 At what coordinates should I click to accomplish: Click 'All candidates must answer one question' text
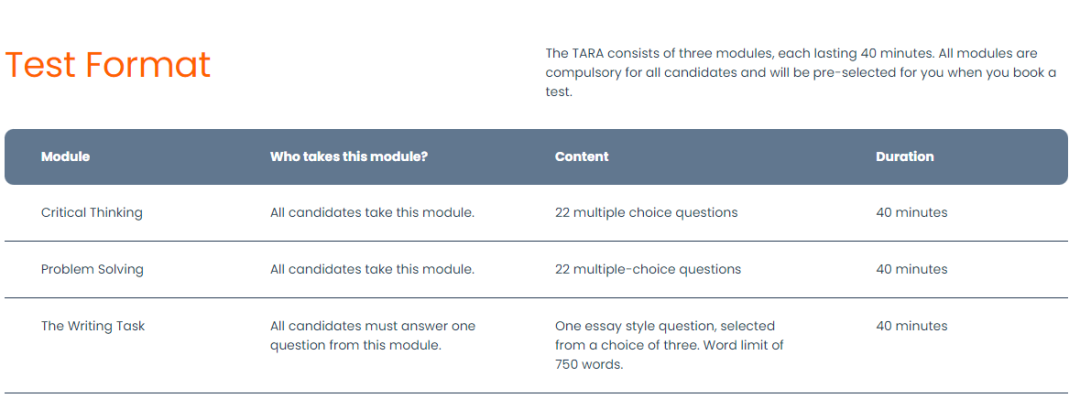pos(372,335)
